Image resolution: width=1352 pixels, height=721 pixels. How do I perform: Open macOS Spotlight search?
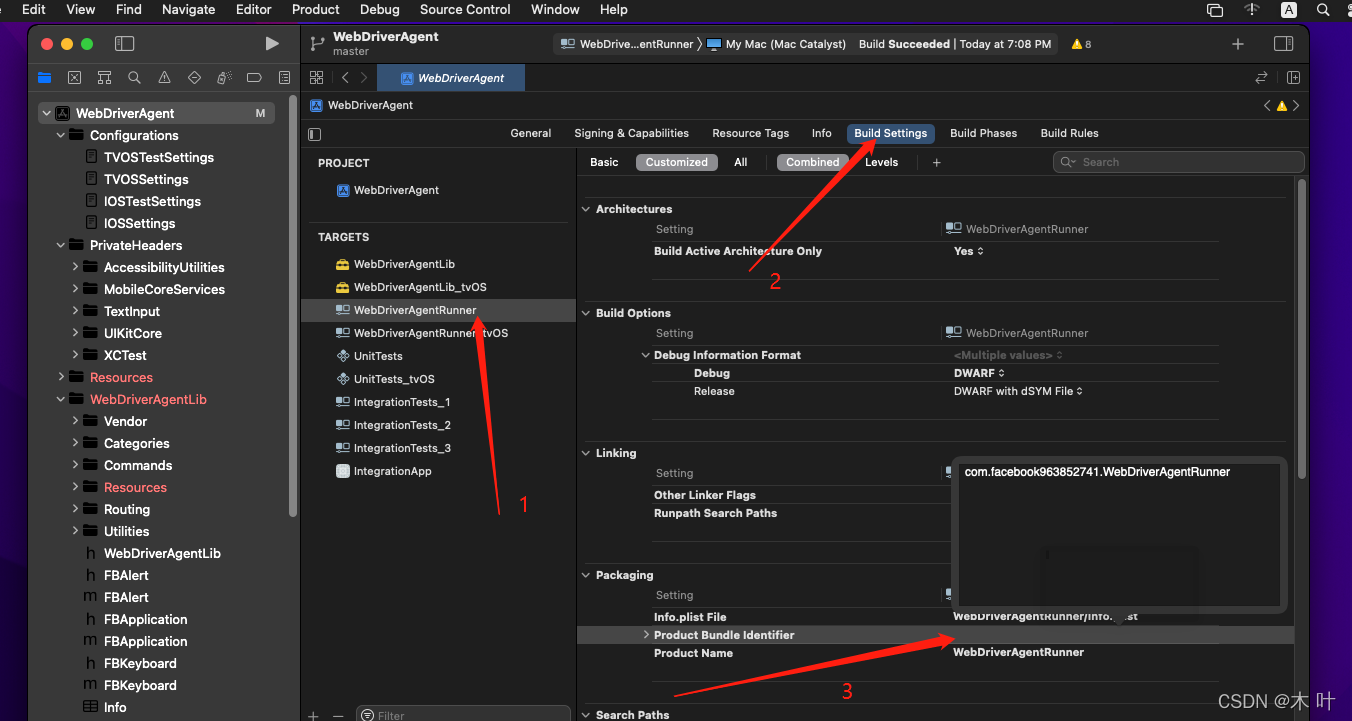(1321, 10)
